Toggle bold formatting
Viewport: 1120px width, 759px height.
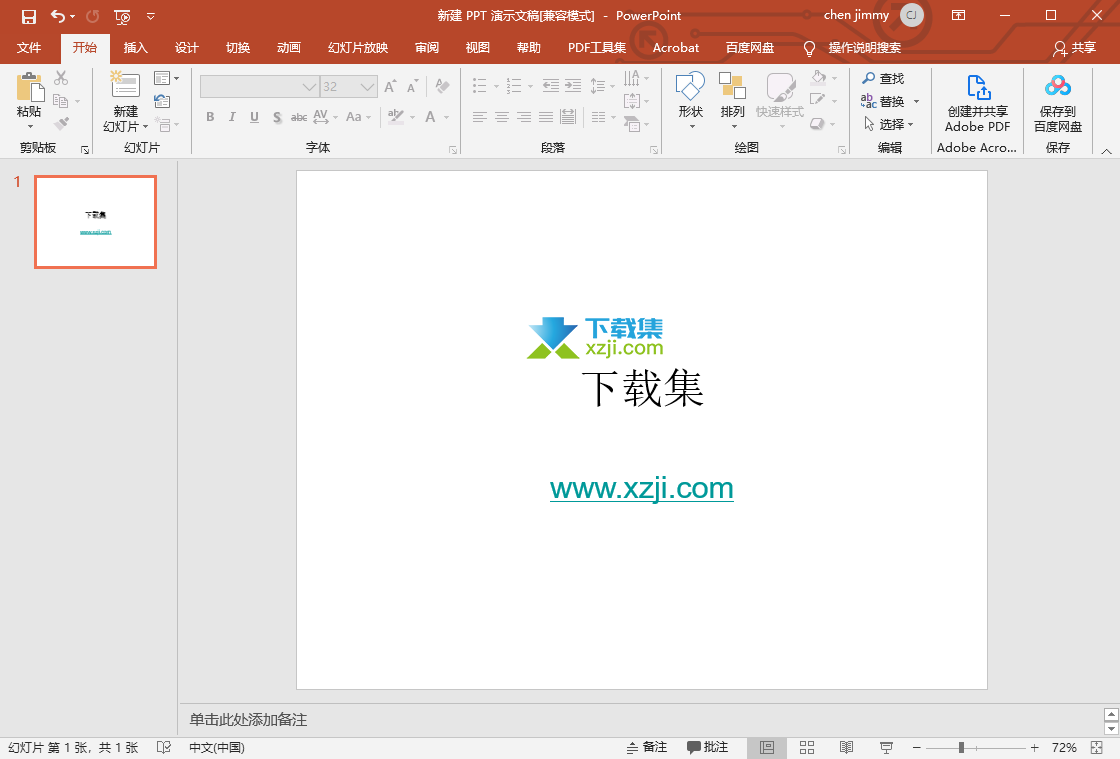(x=210, y=117)
